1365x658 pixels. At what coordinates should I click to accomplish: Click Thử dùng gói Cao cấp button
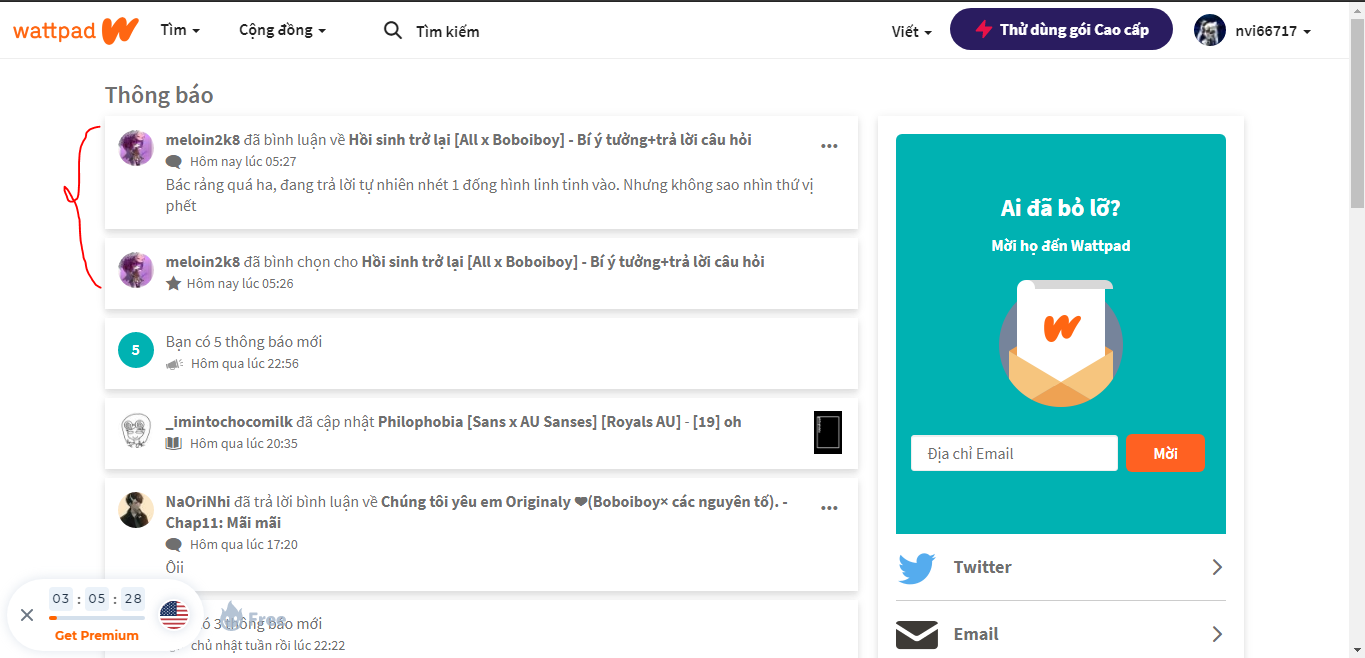pyautogui.click(x=1061, y=29)
